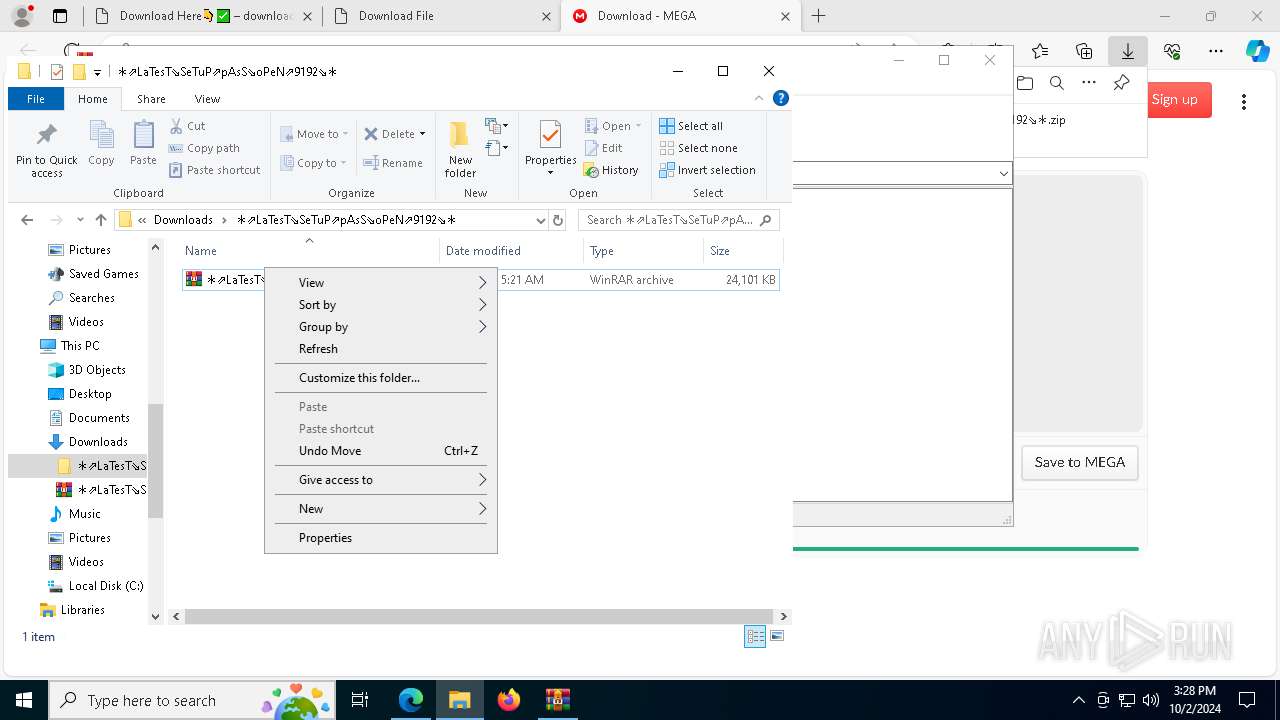Sort by Size column header
Viewport: 1280px width, 720px height.
pos(743,251)
